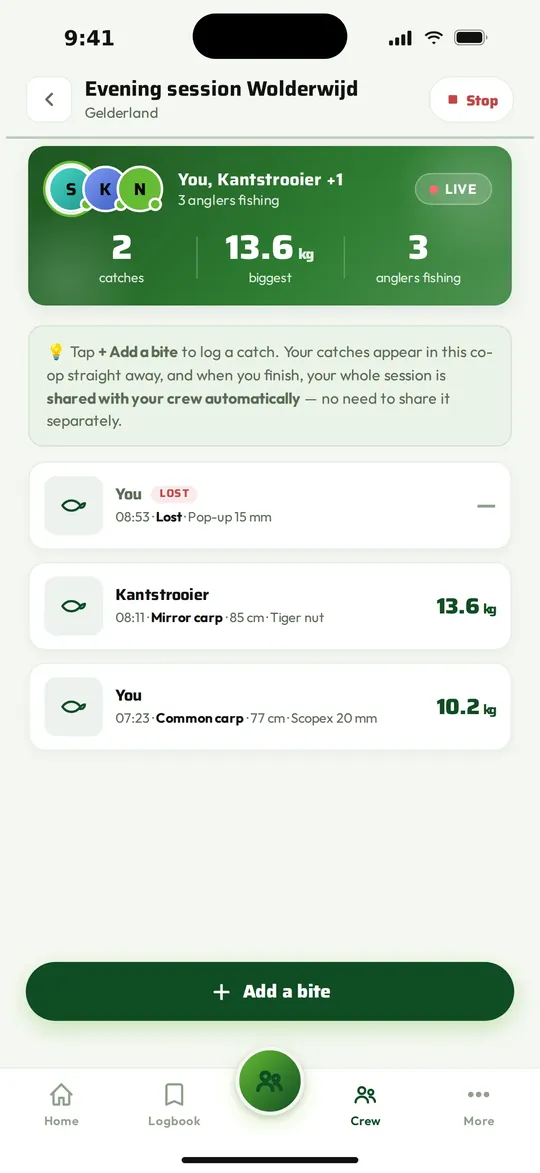Open your 10.2 kg common carp entry
This screenshot has width=540, height=1173.
point(270,706)
